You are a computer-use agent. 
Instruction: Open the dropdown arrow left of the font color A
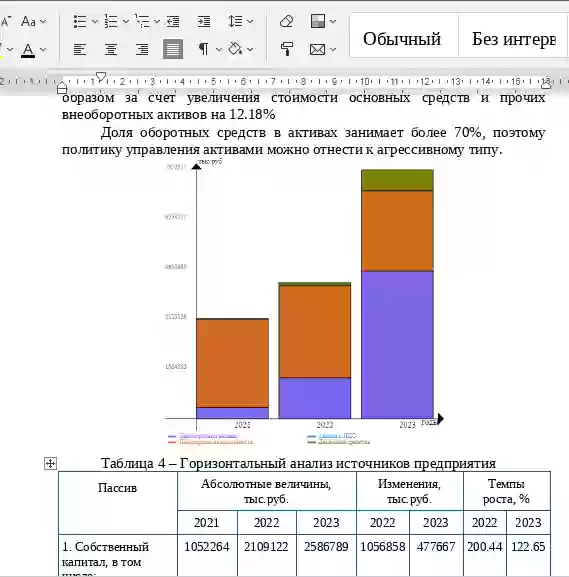[10, 50]
